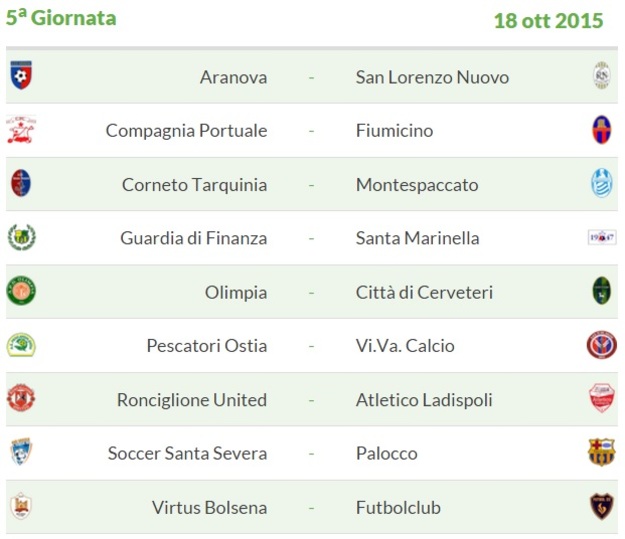Screen dimensions: 625x539
Task: Click the Virtus Bolsena team name
Action: click(x=209, y=508)
